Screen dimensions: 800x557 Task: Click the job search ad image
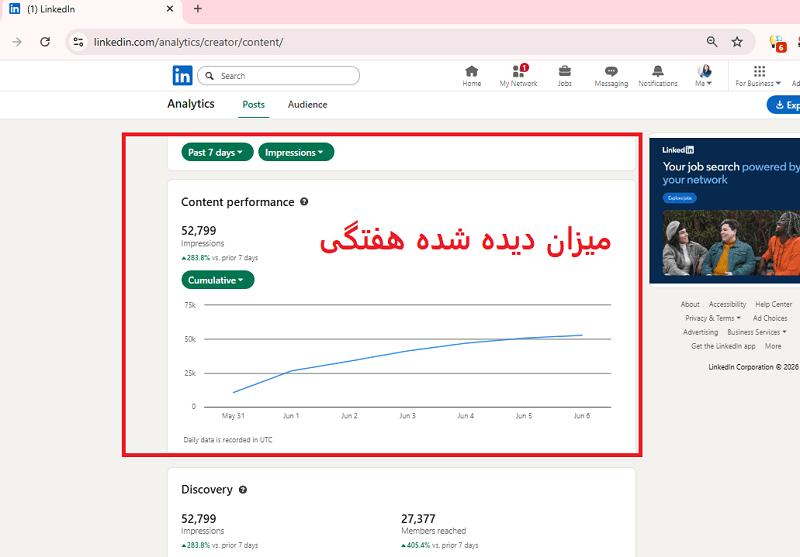[731, 243]
